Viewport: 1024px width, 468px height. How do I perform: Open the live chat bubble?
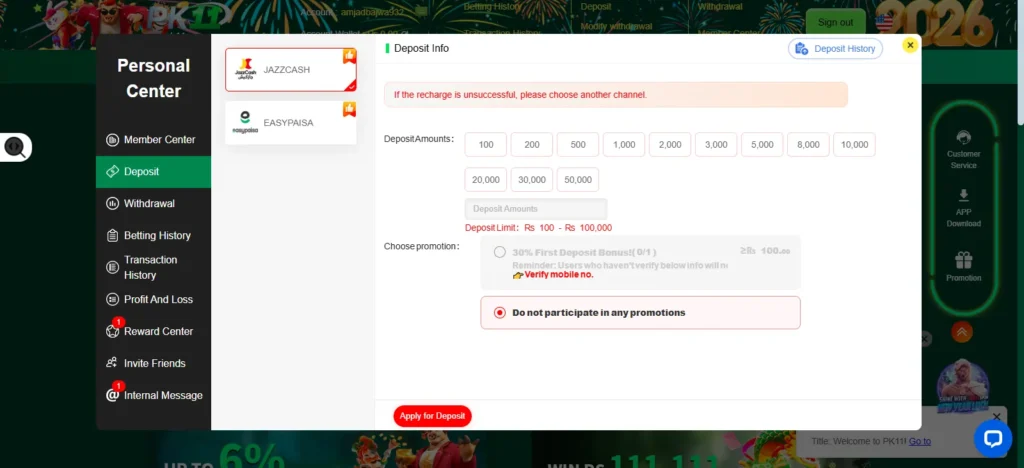coord(993,437)
